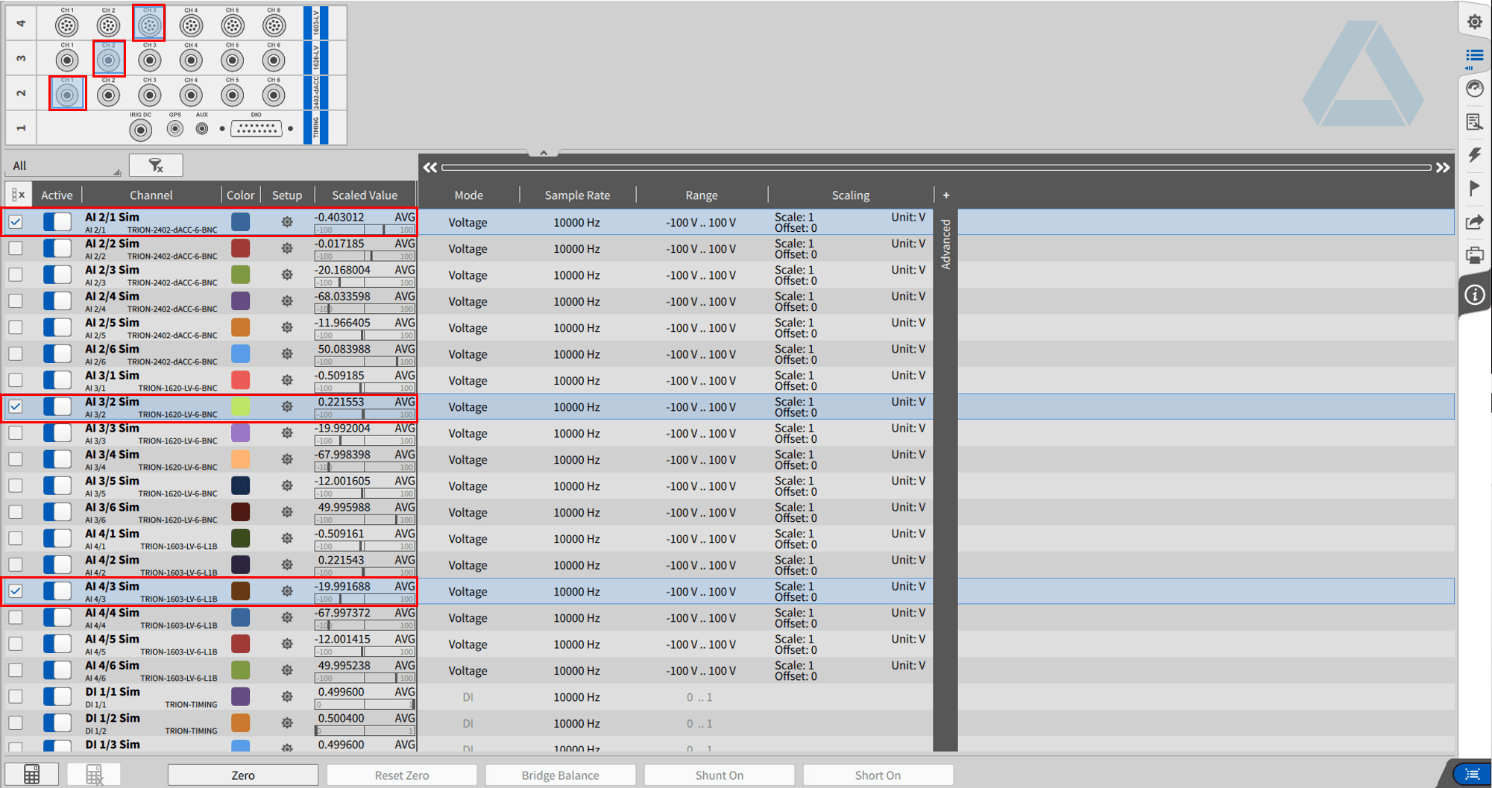Viewport: 1492px width, 788px height.
Task: Click the Scaled Value column header
Action: pyautogui.click(x=364, y=196)
